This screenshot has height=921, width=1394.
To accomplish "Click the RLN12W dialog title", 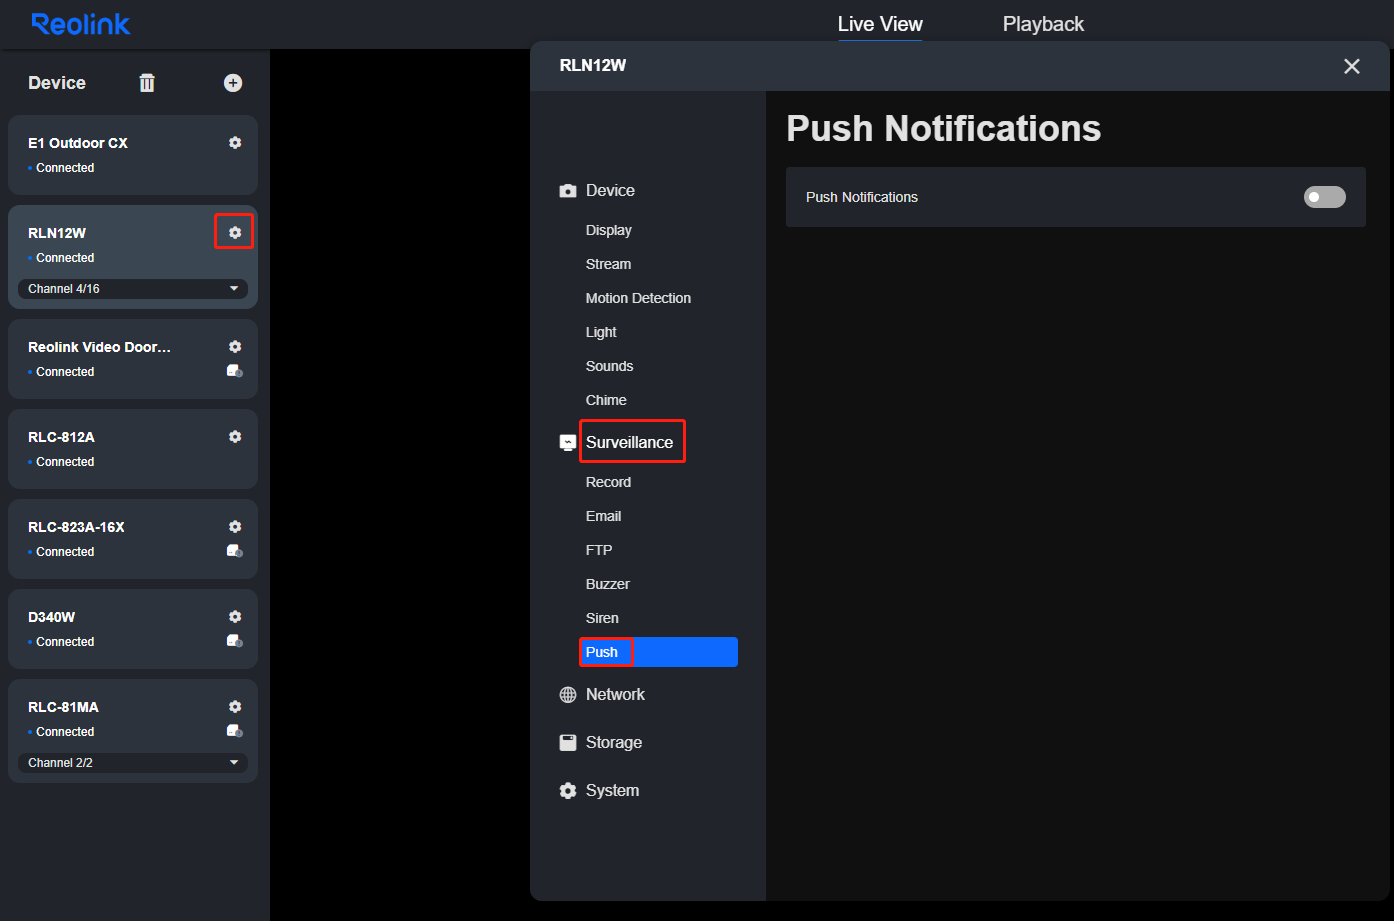I will (593, 66).
